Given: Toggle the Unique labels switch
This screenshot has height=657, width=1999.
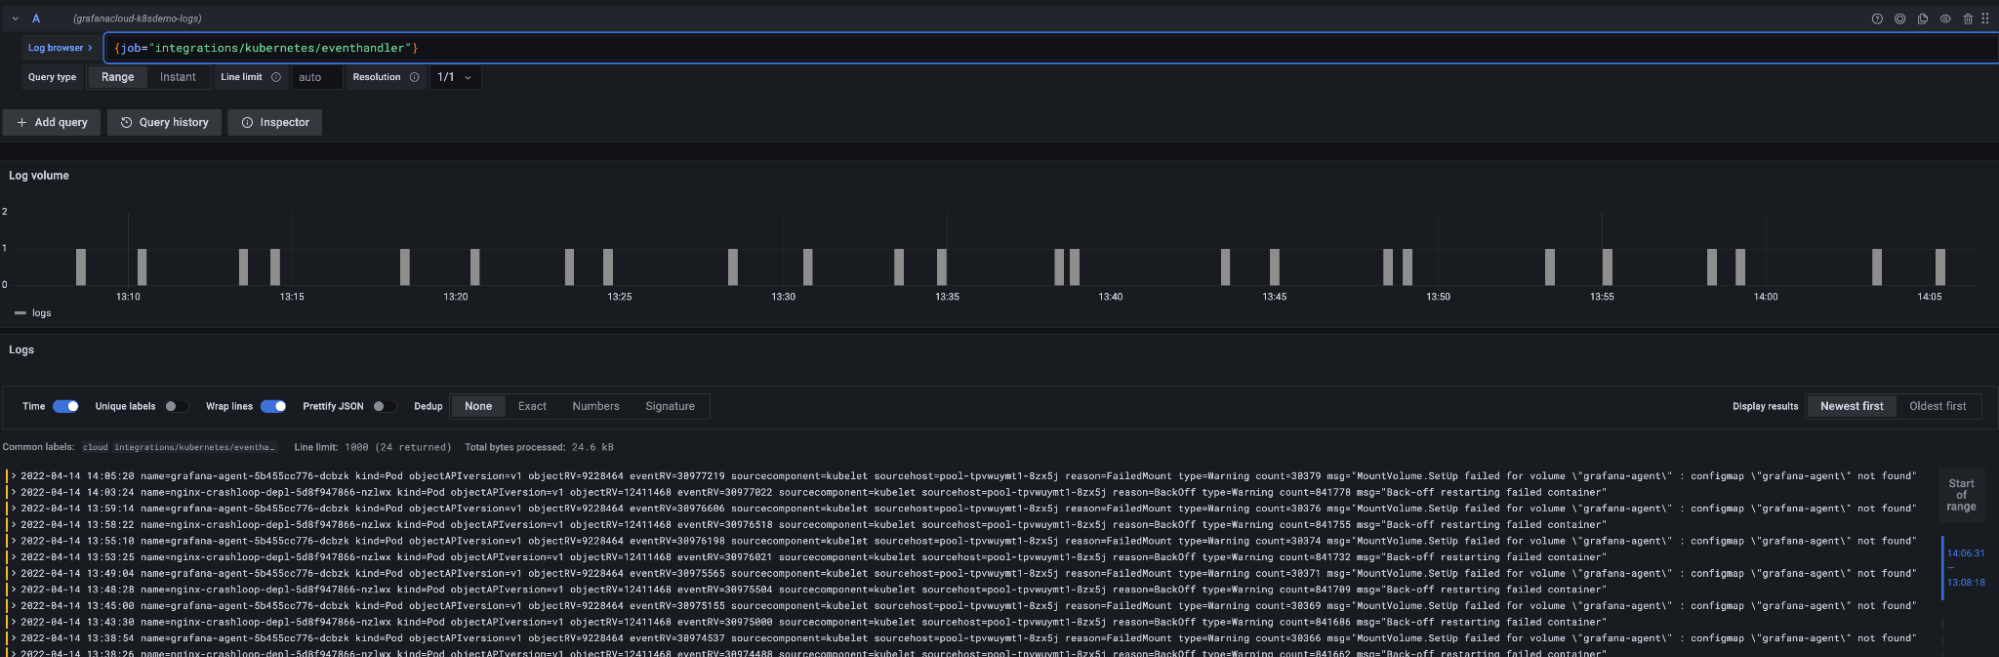Looking at the screenshot, I should (x=176, y=406).
